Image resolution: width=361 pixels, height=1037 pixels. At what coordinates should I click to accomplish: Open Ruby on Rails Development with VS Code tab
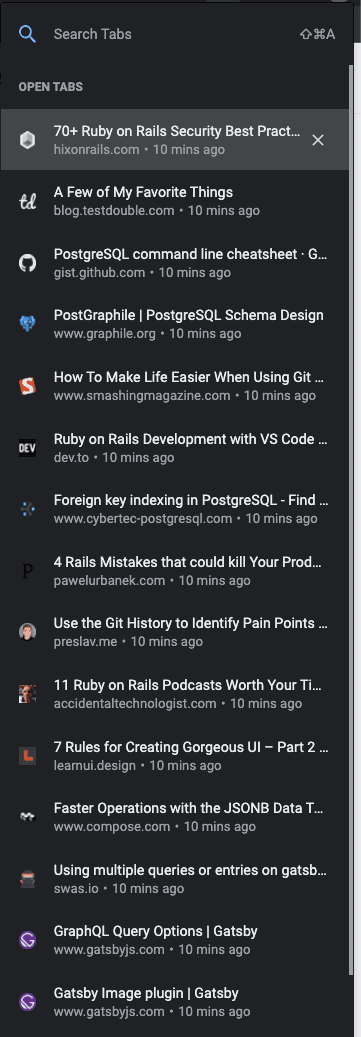175,448
